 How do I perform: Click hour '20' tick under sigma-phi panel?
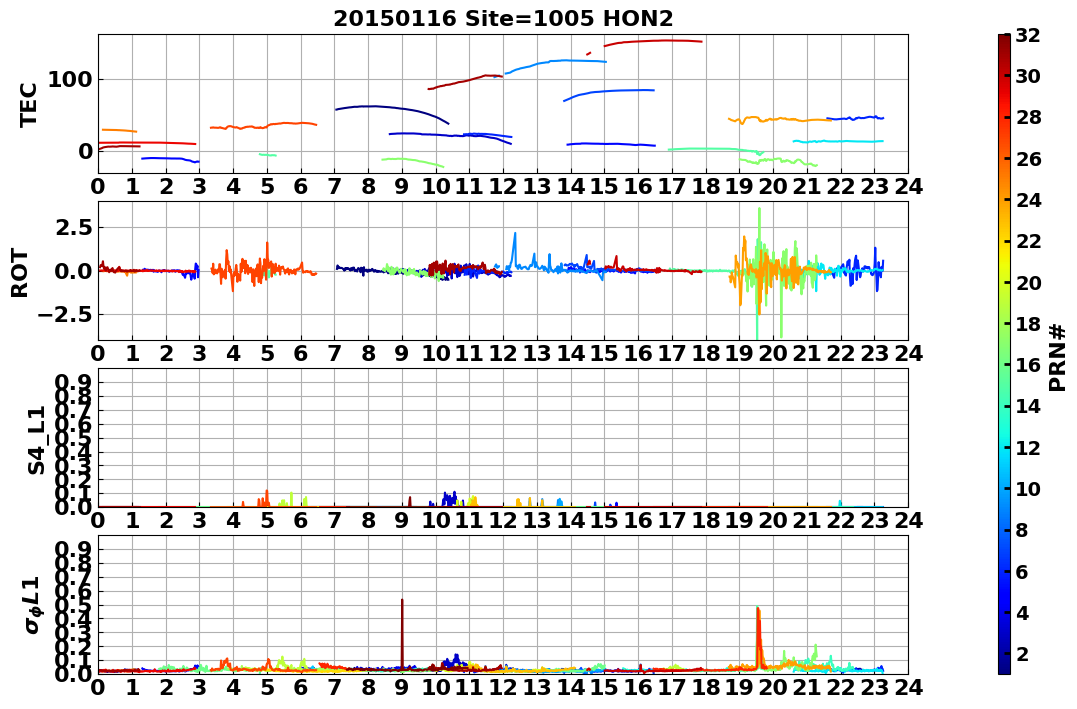(773, 686)
